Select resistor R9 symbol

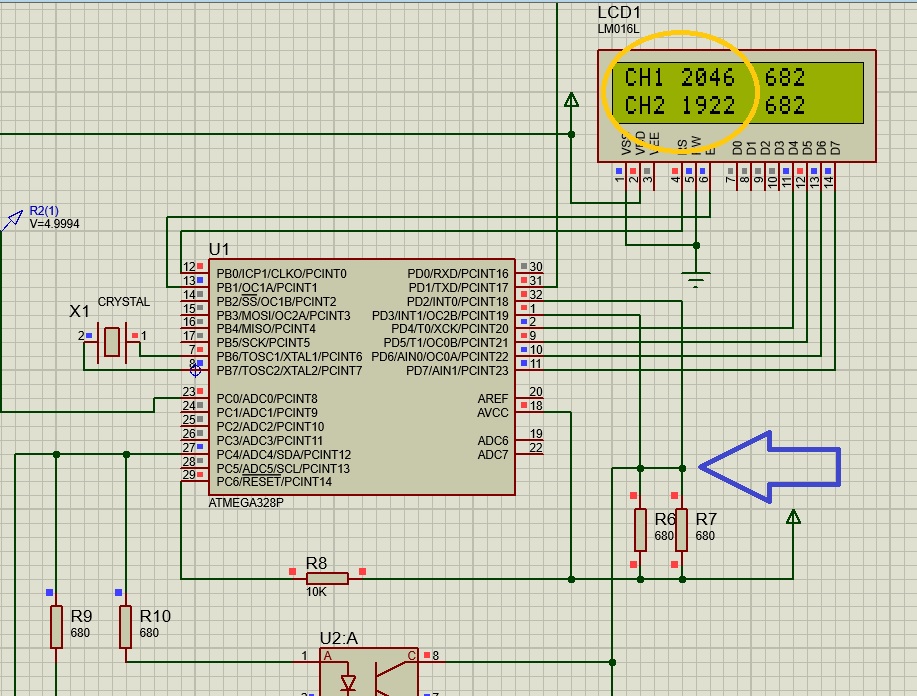(x=56, y=626)
